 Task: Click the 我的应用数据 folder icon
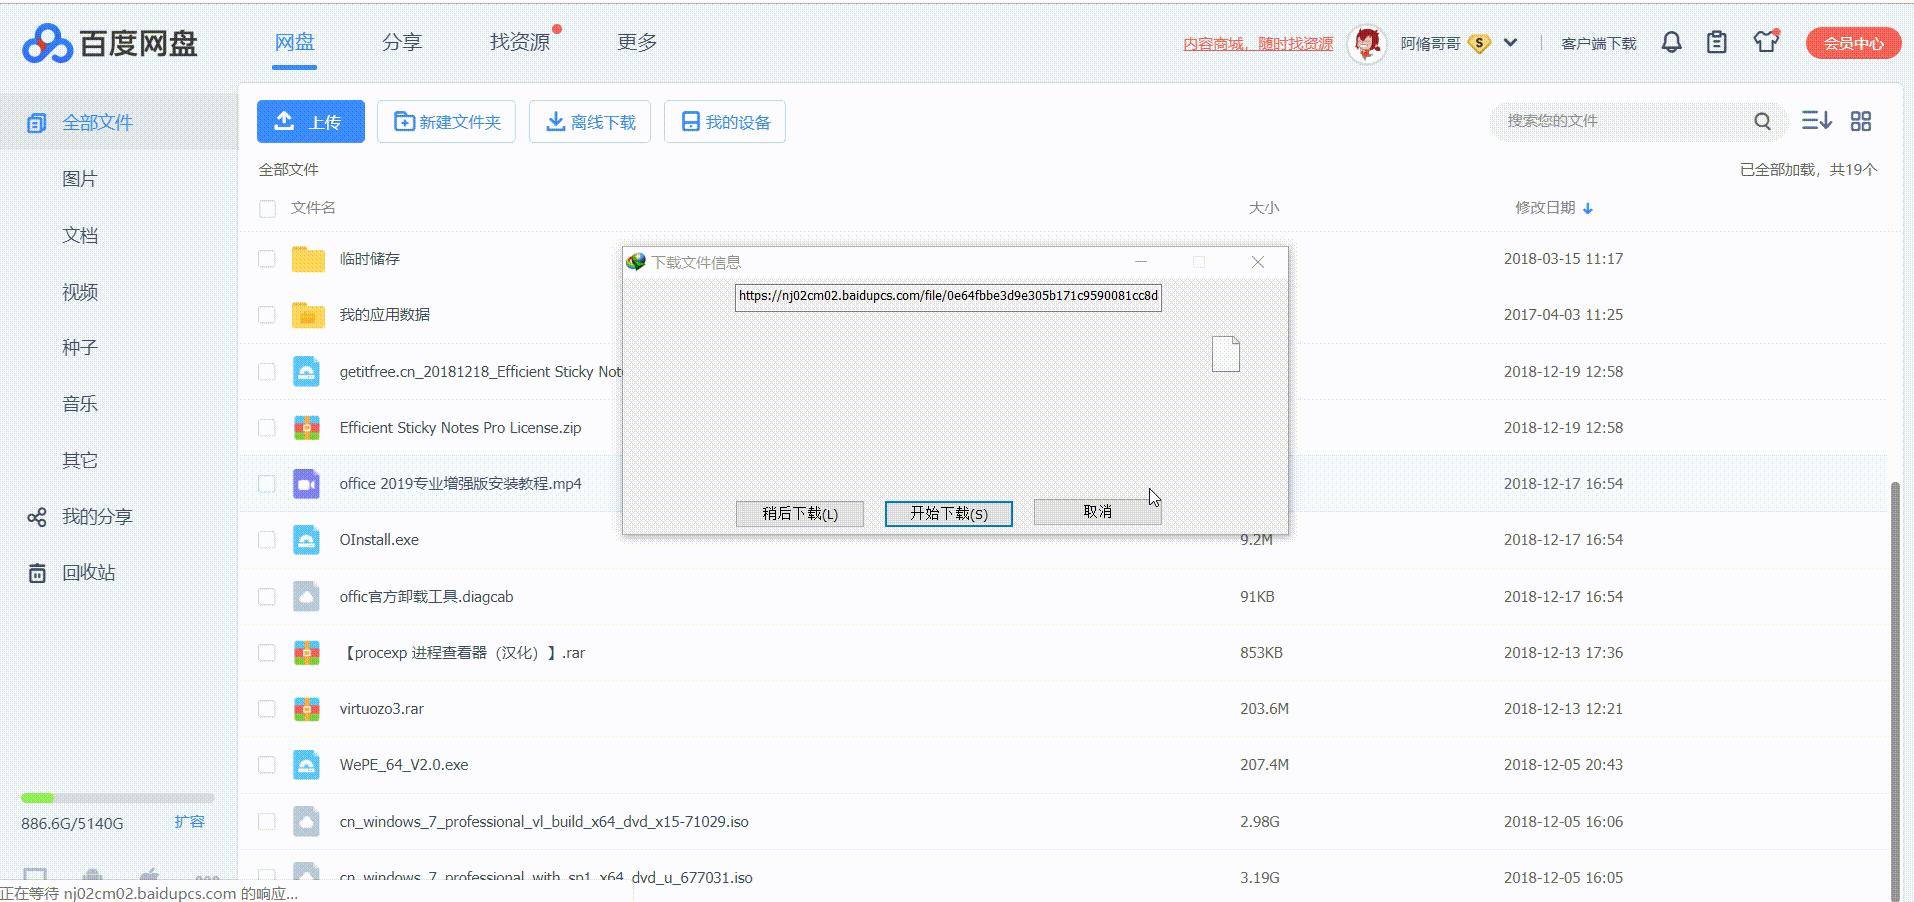[x=308, y=315]
